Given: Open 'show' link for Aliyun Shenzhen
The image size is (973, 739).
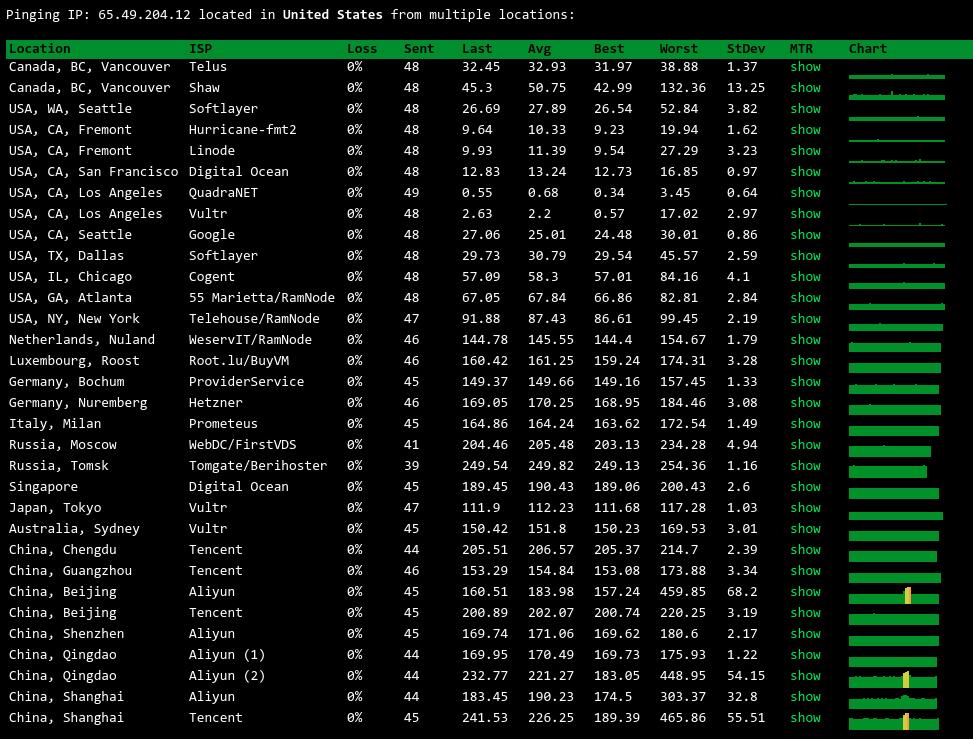Looking at the screenshot, I should point(805,634).
